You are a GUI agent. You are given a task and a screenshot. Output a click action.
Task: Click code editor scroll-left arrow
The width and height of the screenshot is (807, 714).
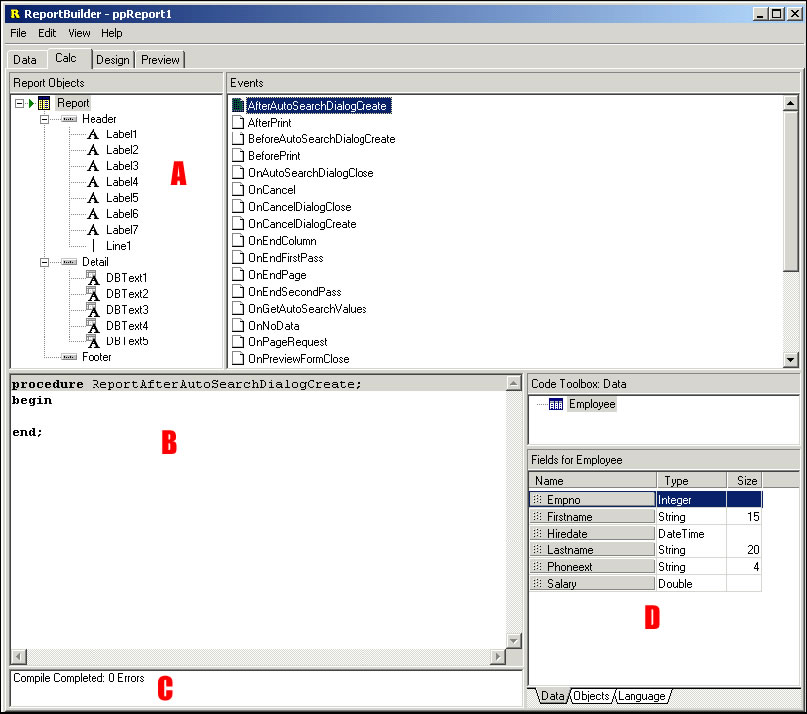[x=19, y=656]
